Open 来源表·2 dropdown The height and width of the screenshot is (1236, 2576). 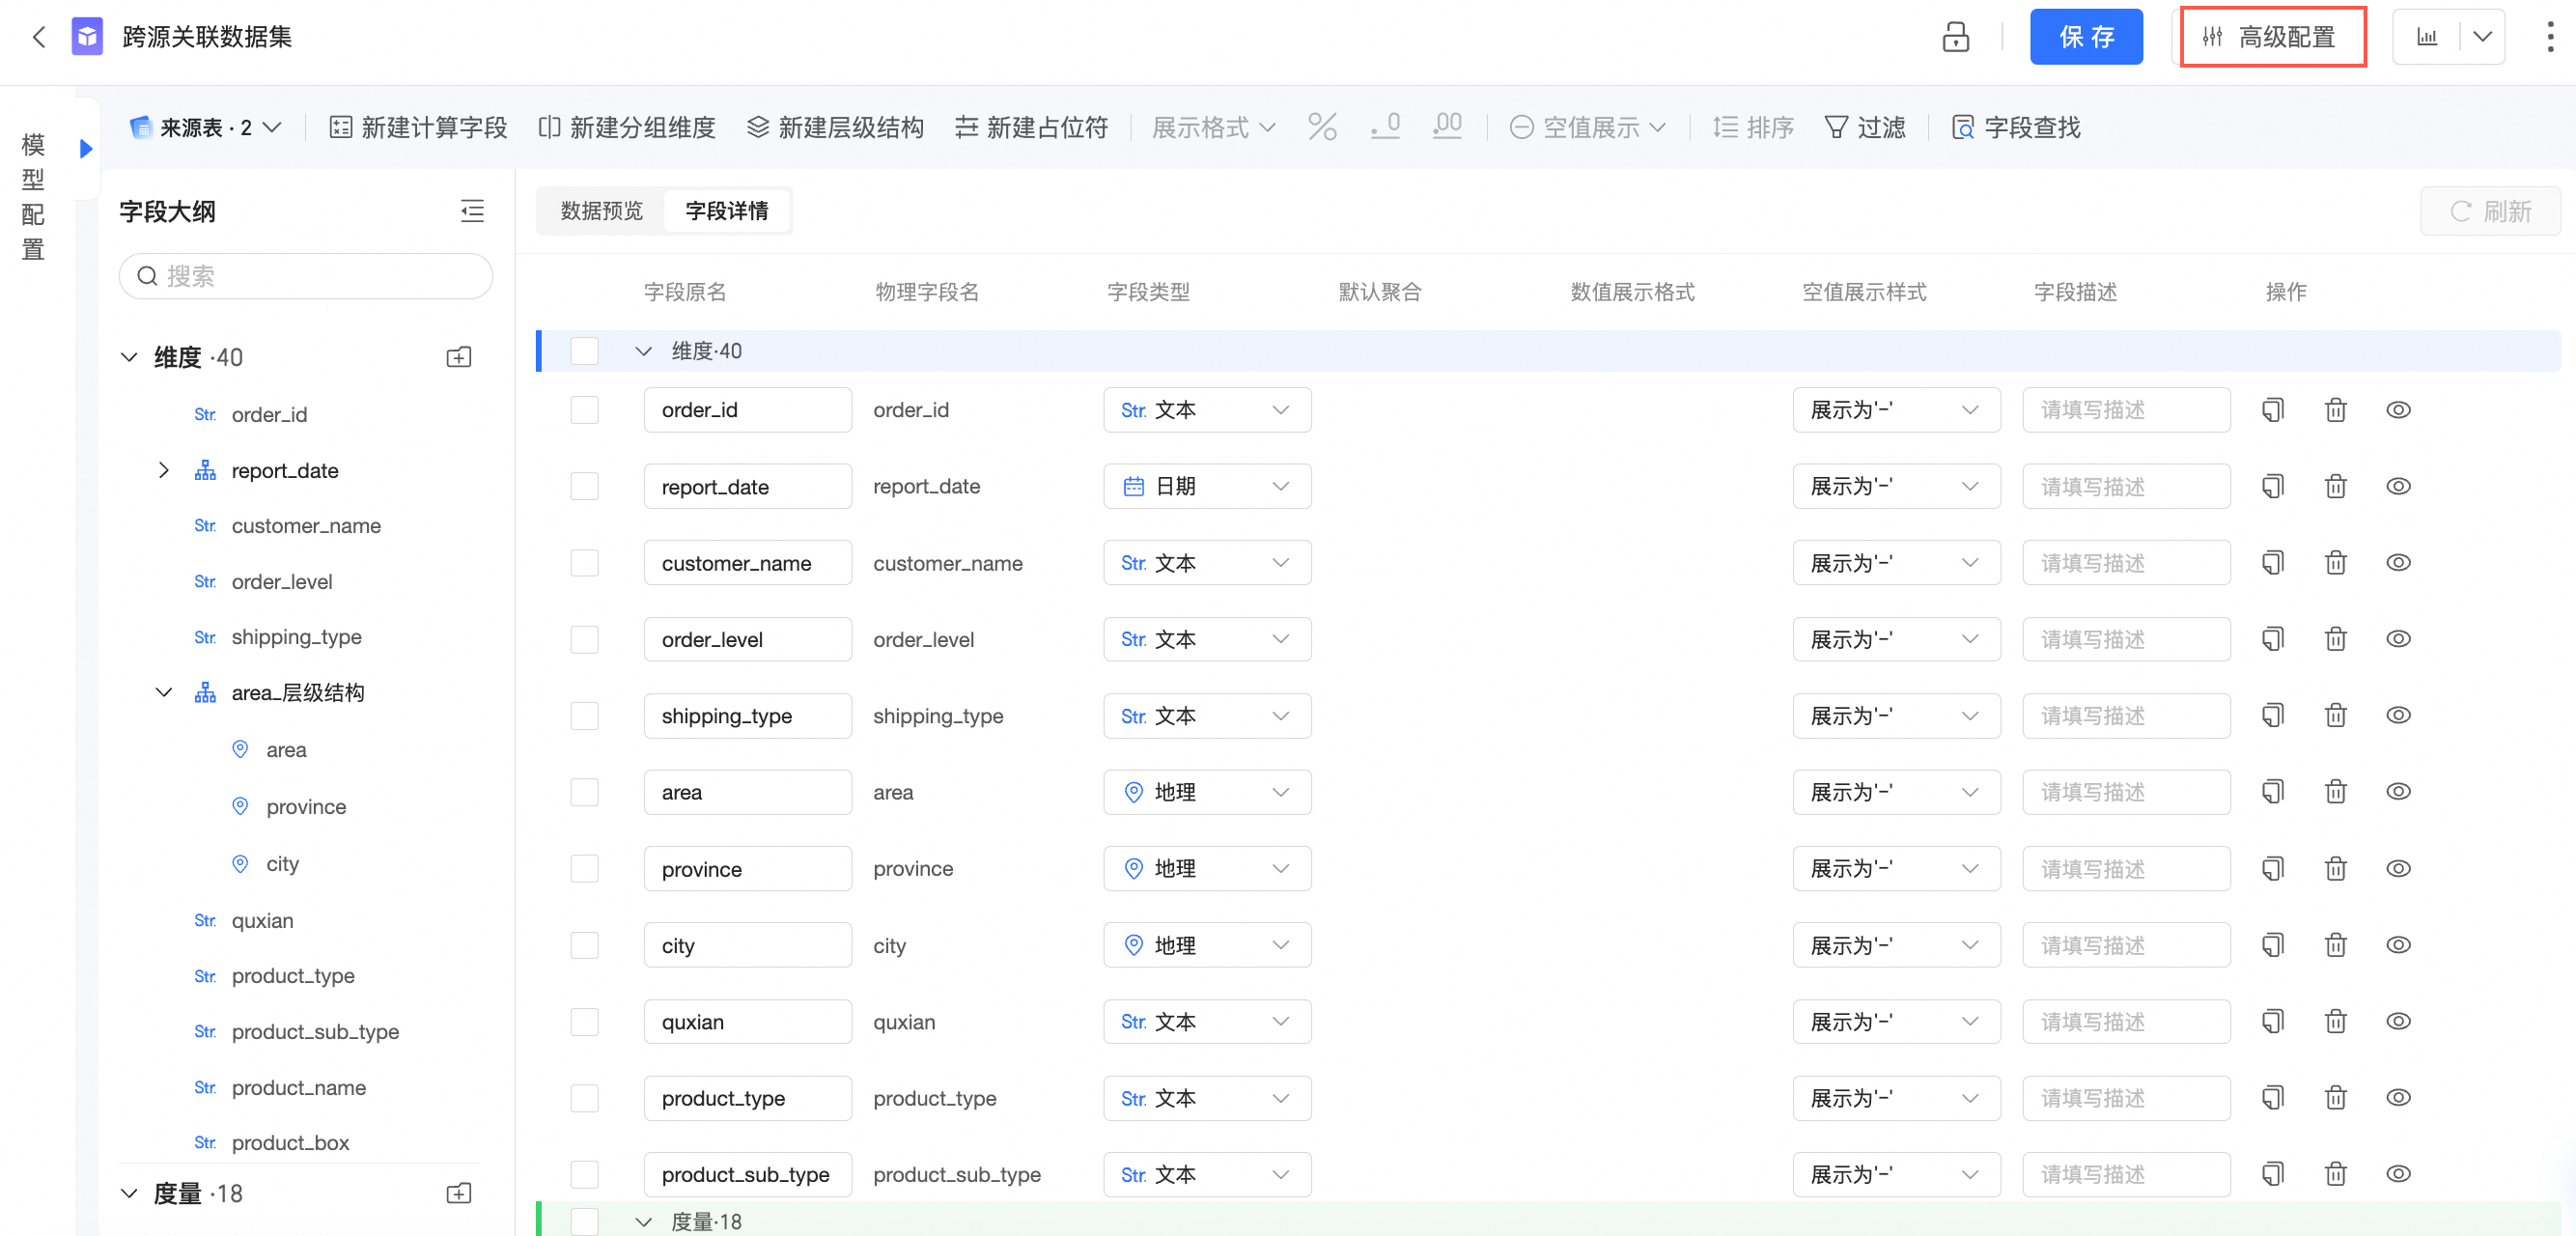(206, 127)
